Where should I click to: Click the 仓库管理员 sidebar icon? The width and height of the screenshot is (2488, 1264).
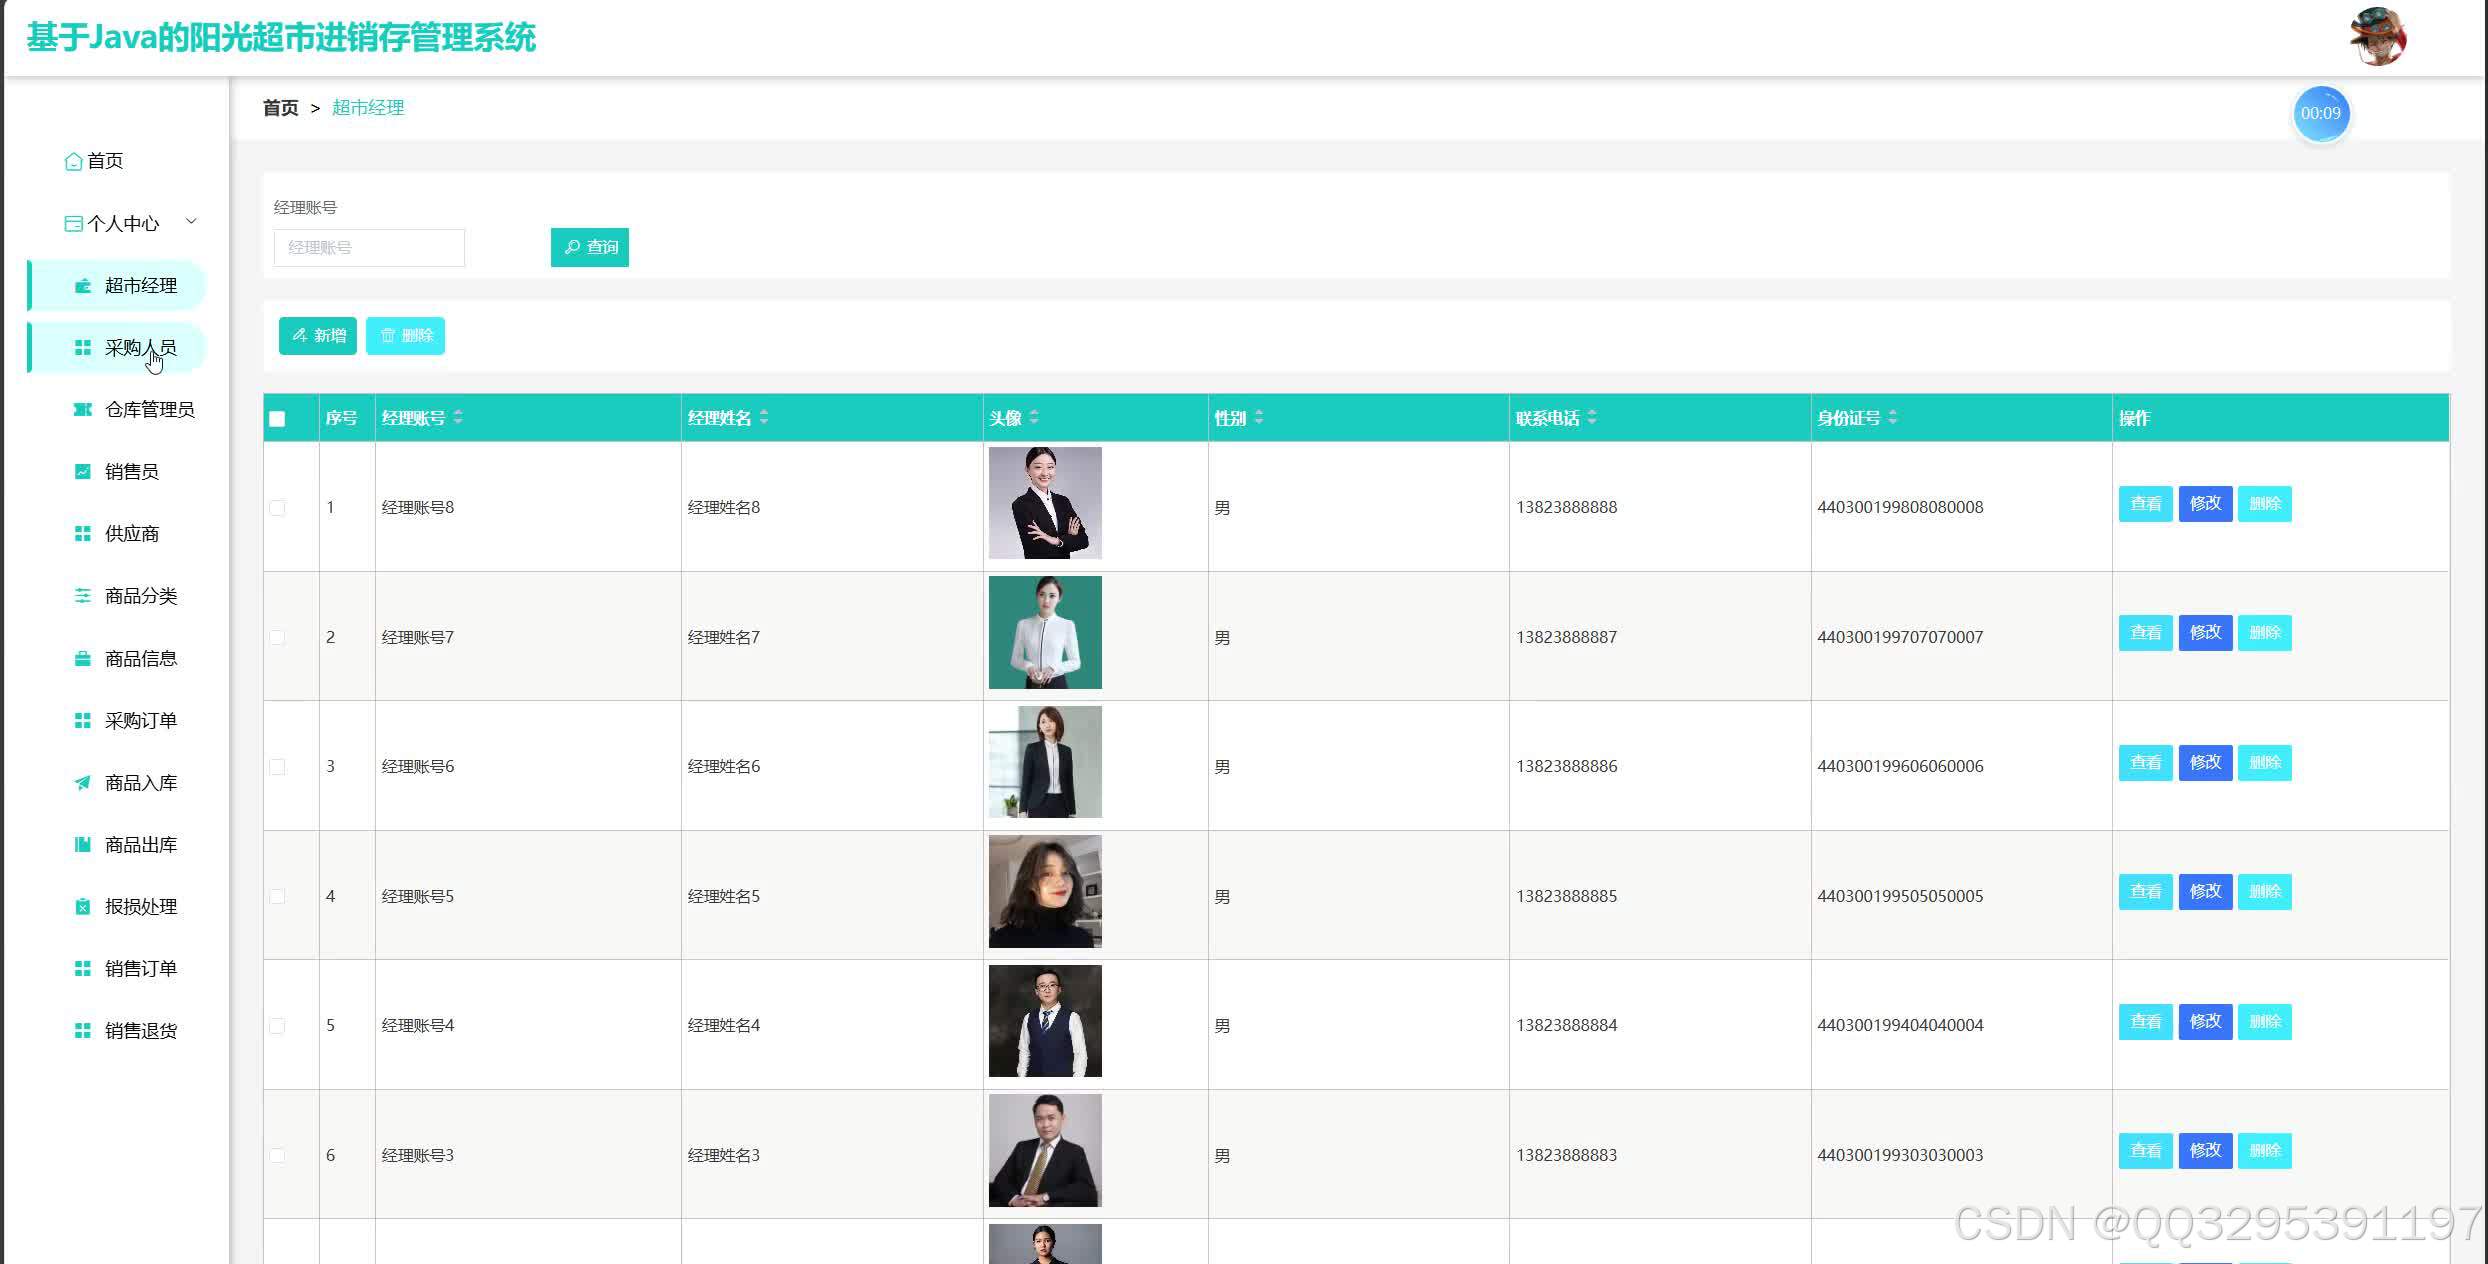pos(83,409)
